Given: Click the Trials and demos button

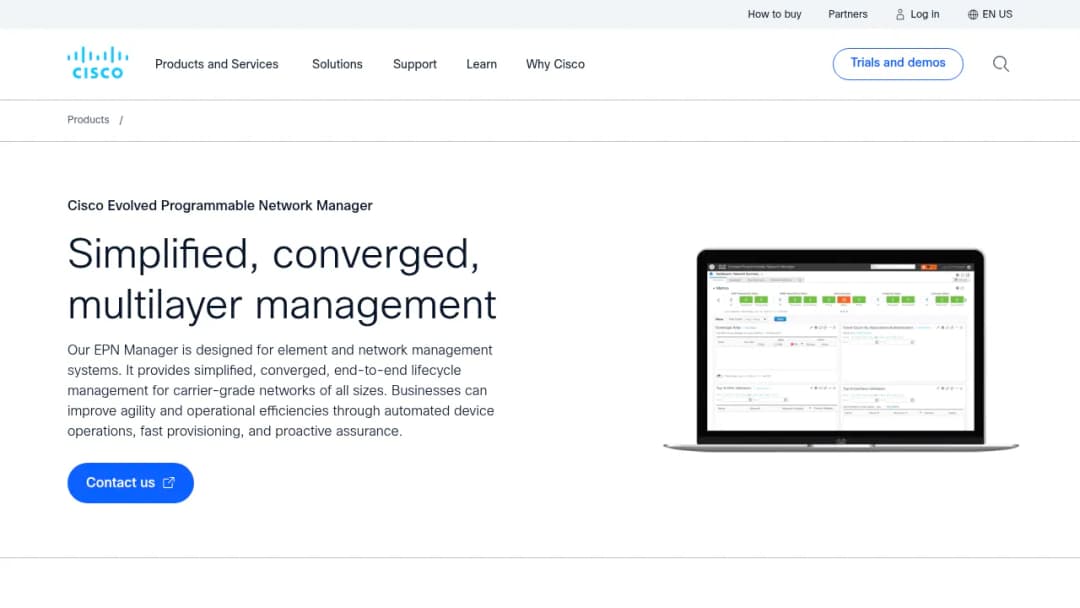Looking at the screenshot, I should [x=897, y=63].
